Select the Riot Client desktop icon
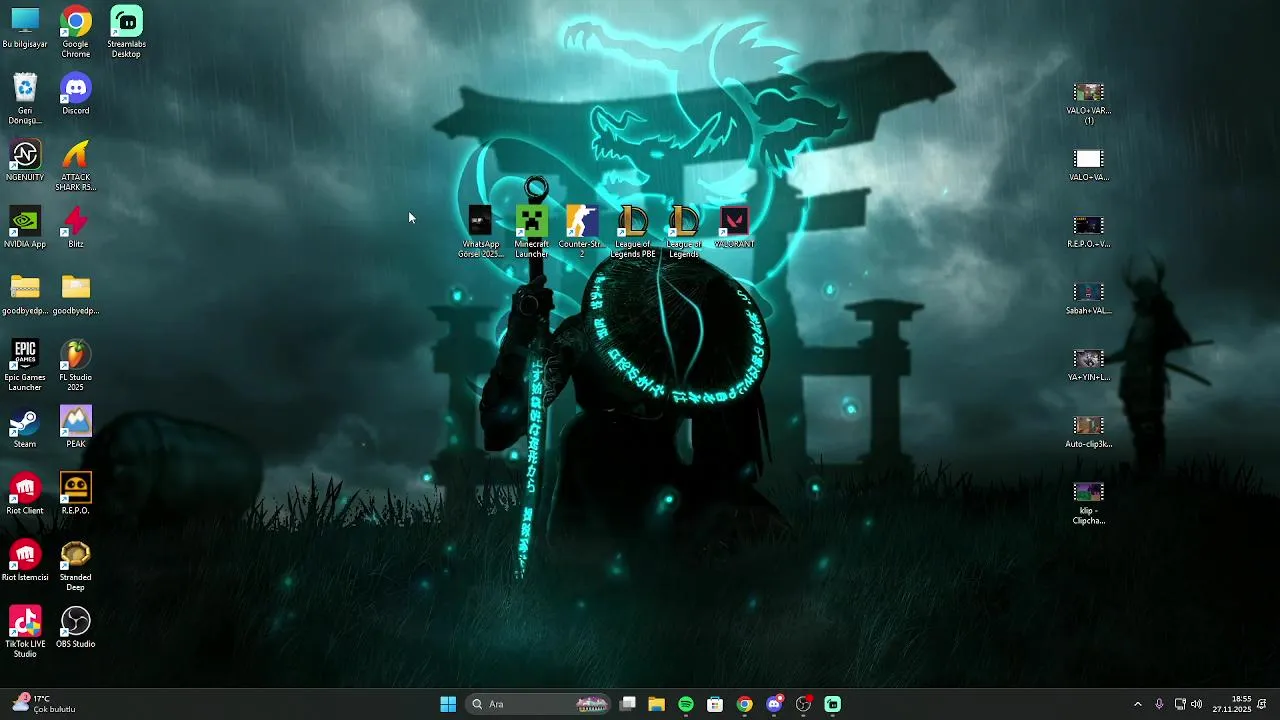This screenshot has width=1280, height=720. coord(25,494)
